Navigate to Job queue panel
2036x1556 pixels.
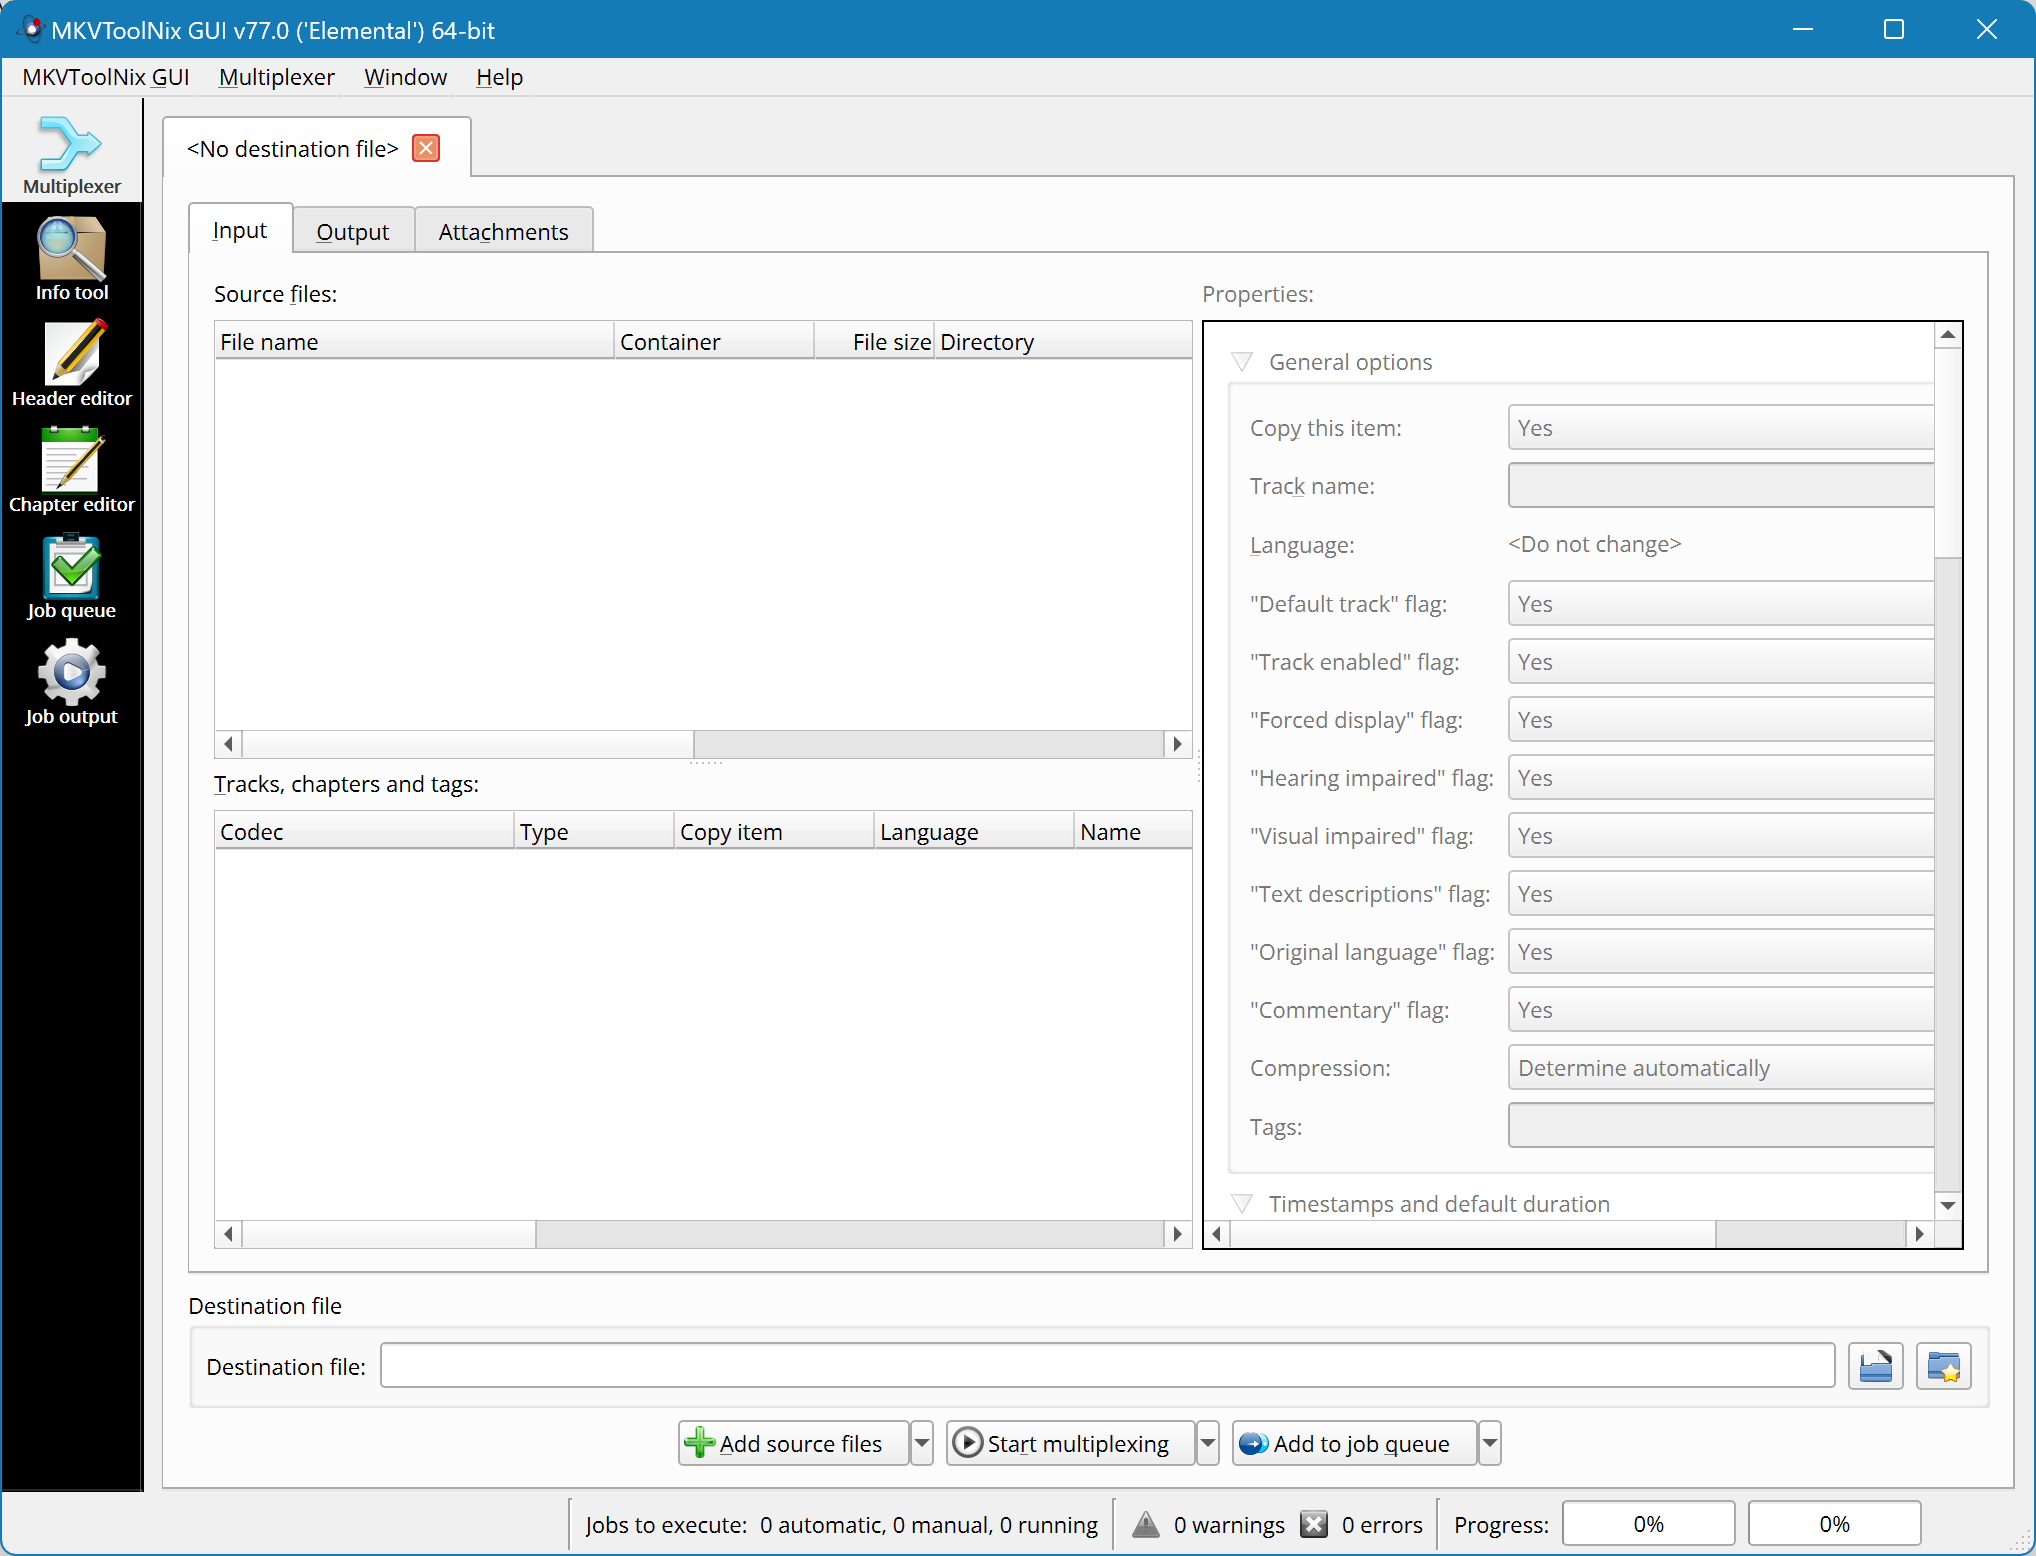click(70, 585)
